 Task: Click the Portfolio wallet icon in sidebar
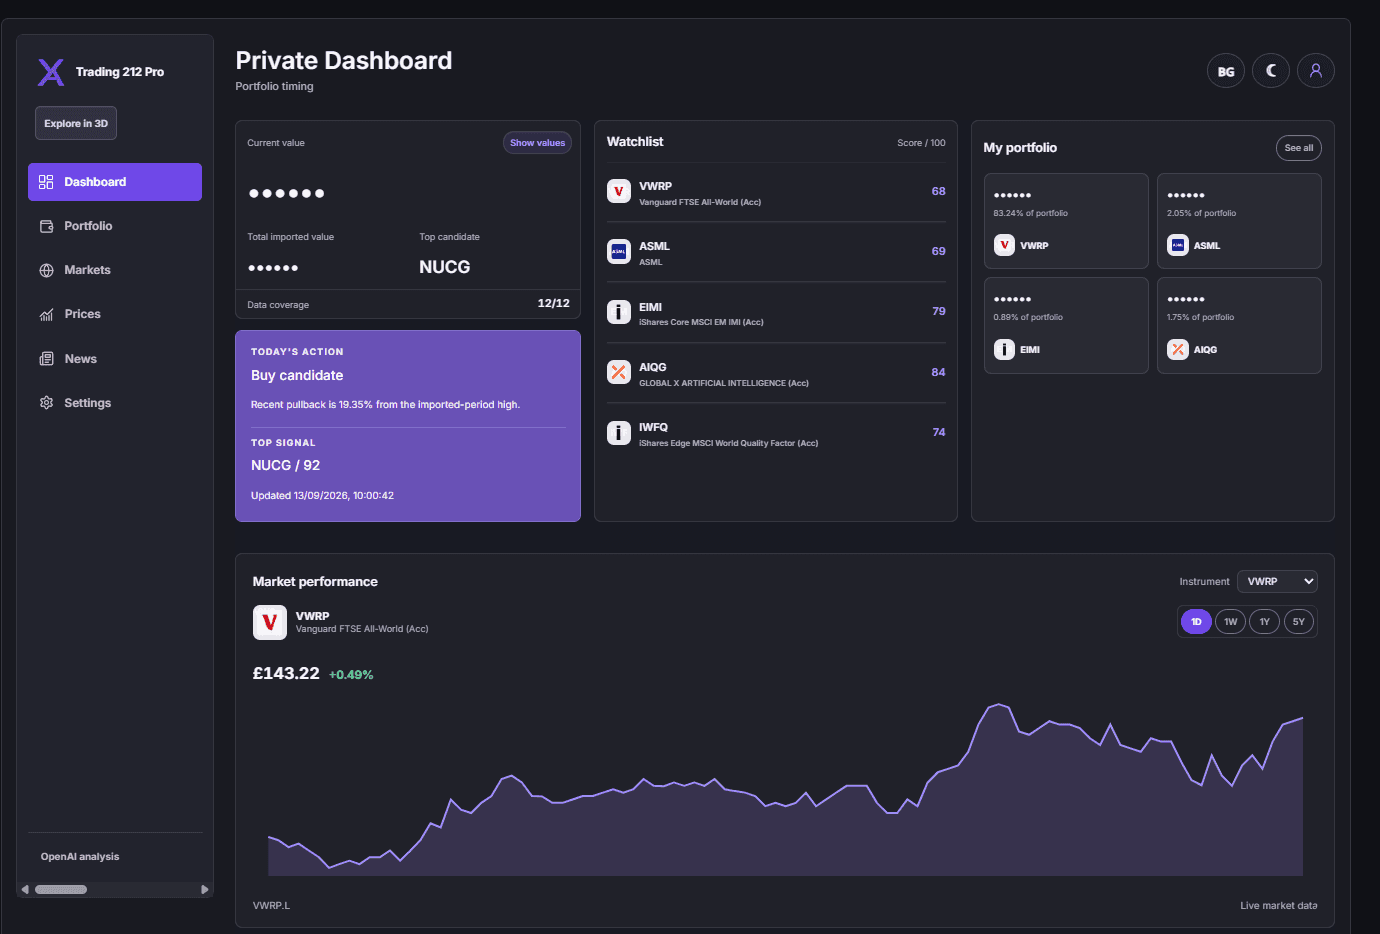pyautogui.click(x=46, y=226)
